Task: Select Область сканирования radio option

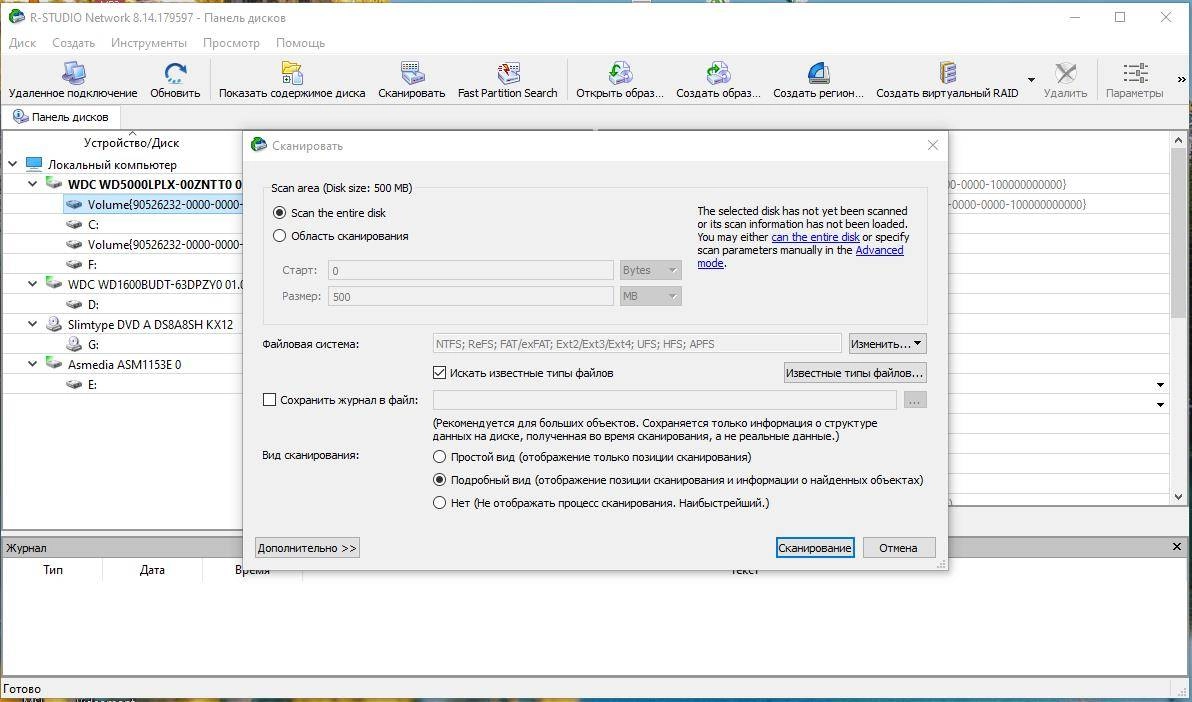Action: 279,236
